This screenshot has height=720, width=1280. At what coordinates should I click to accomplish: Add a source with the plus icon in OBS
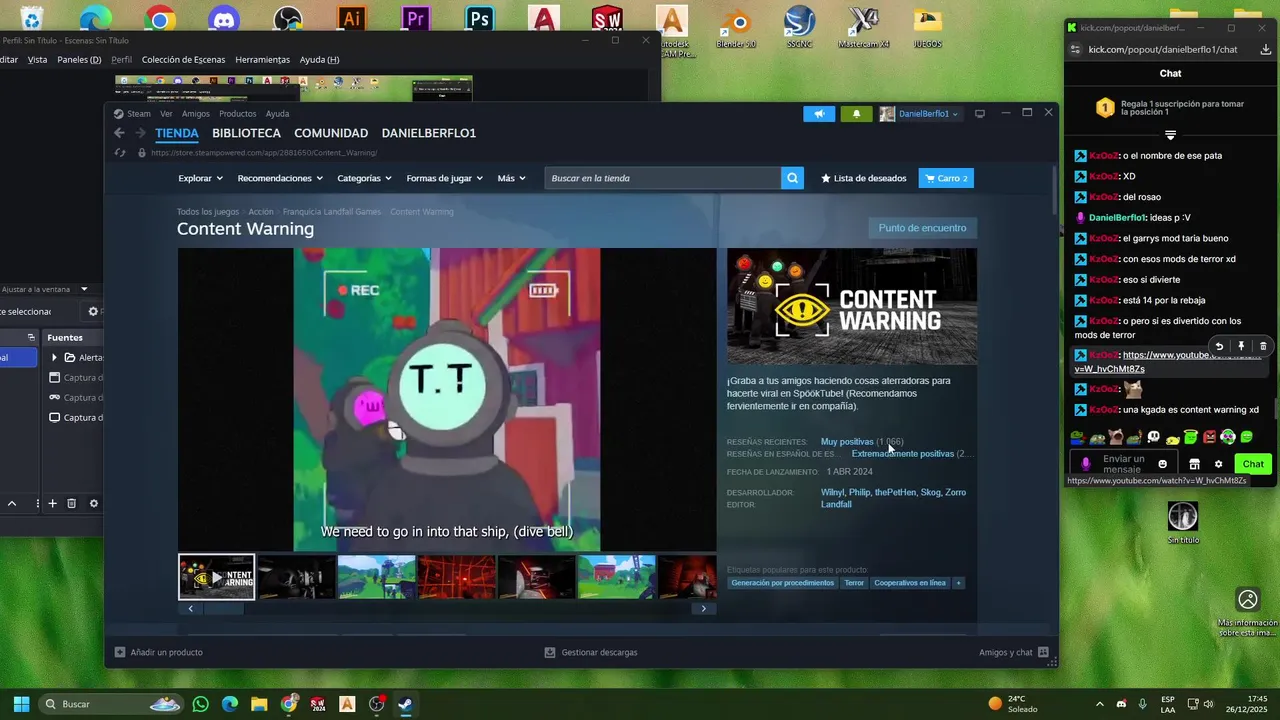(53, 503)
